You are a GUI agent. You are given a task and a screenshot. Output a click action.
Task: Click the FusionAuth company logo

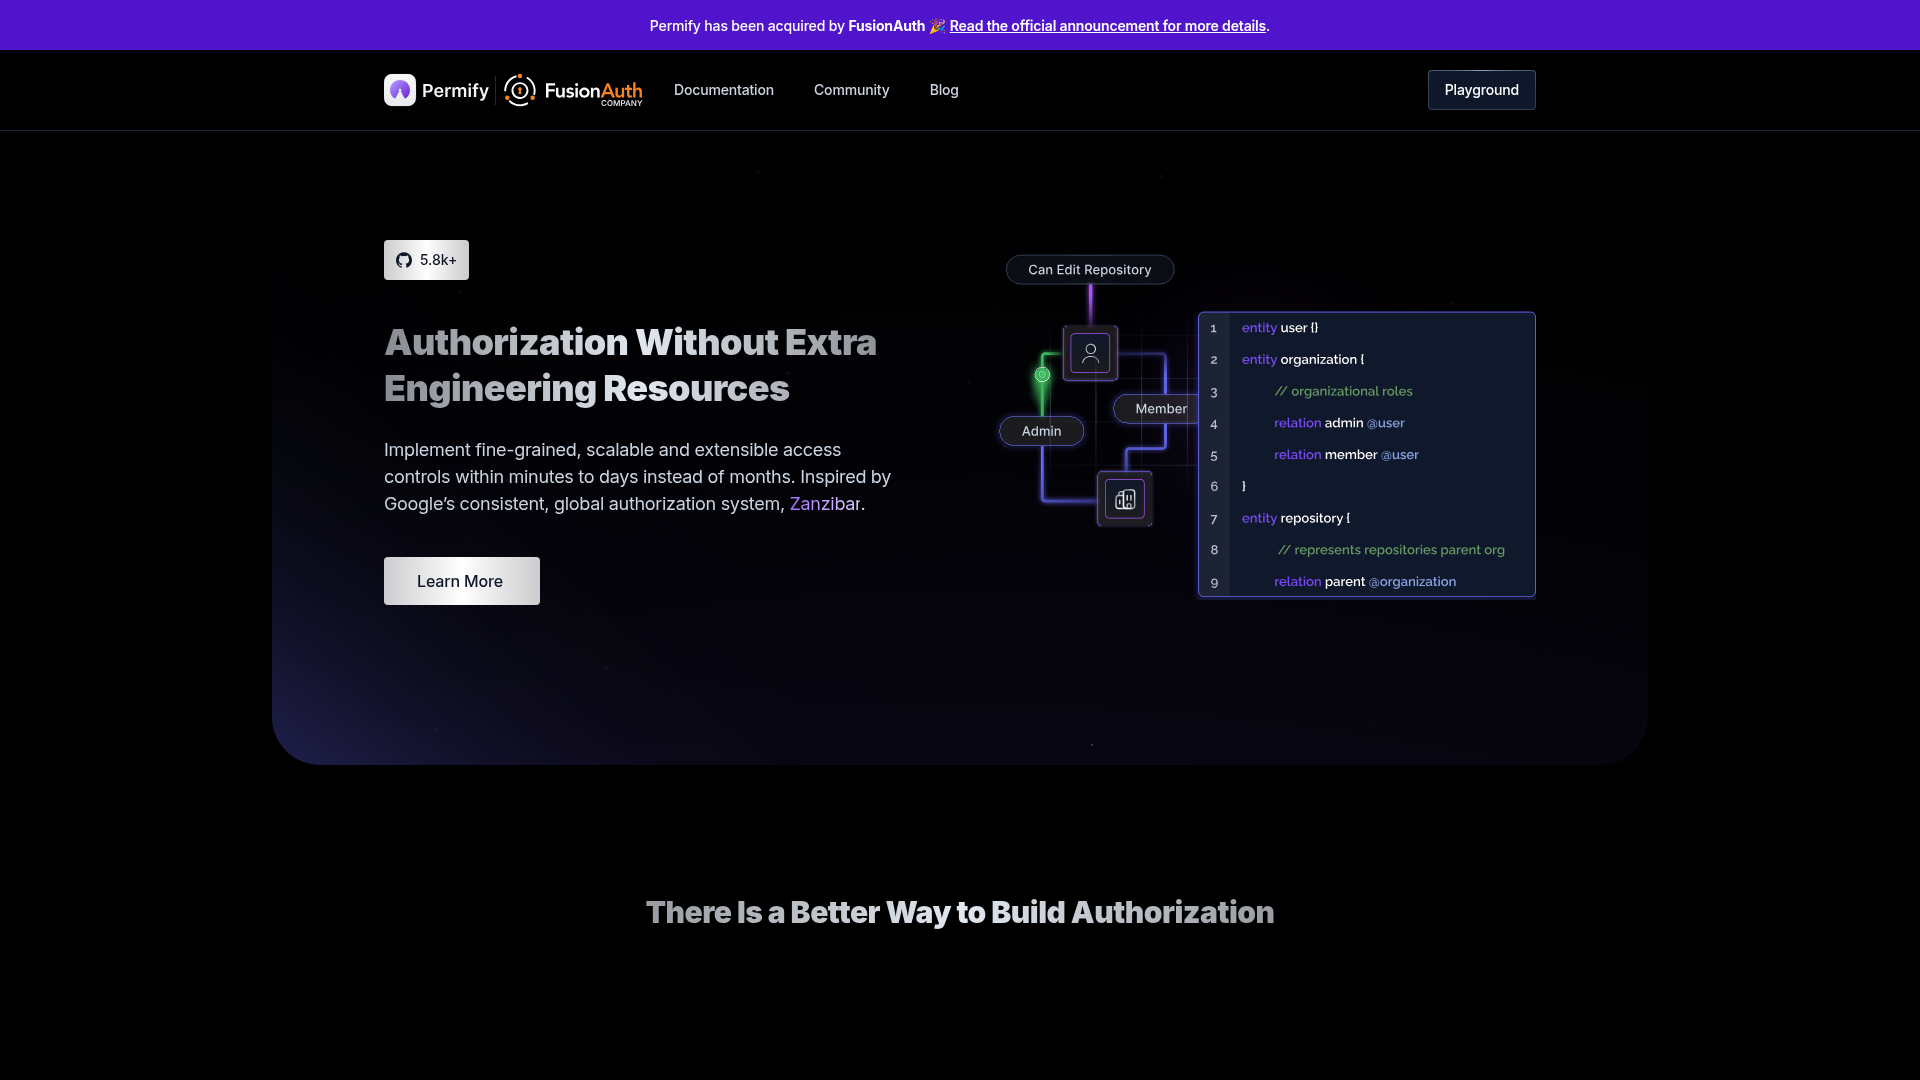point(571,90)
